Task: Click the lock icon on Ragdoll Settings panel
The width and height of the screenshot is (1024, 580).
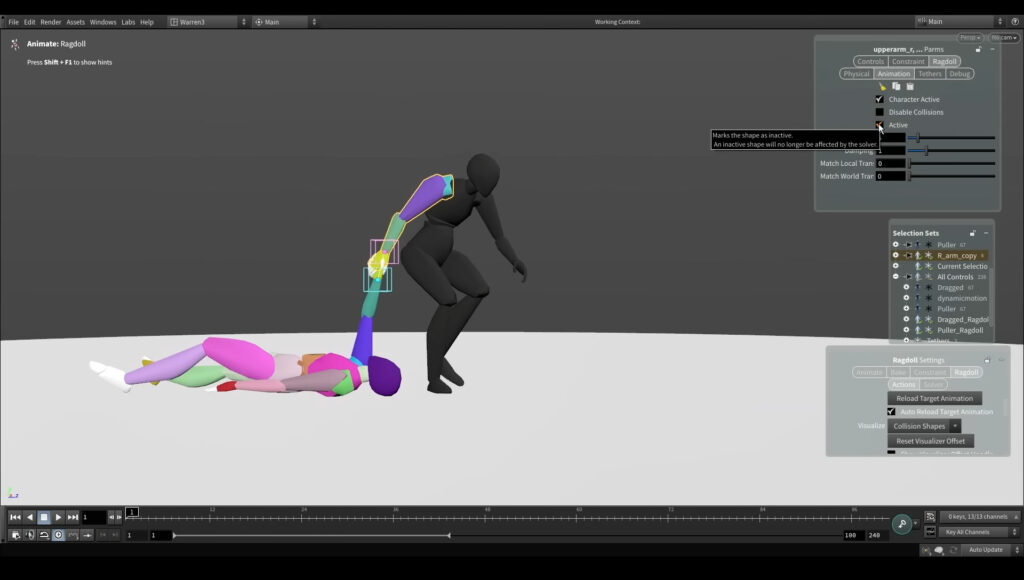Action: (987, 360)
